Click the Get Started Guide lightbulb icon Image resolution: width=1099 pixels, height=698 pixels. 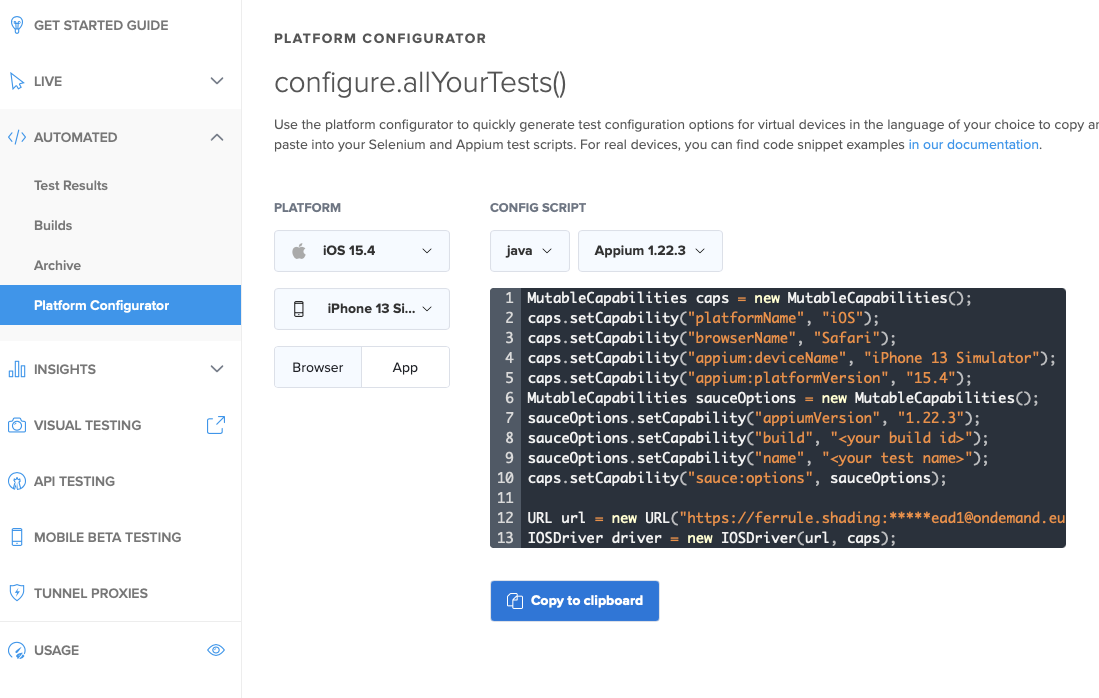pos(17,25)
